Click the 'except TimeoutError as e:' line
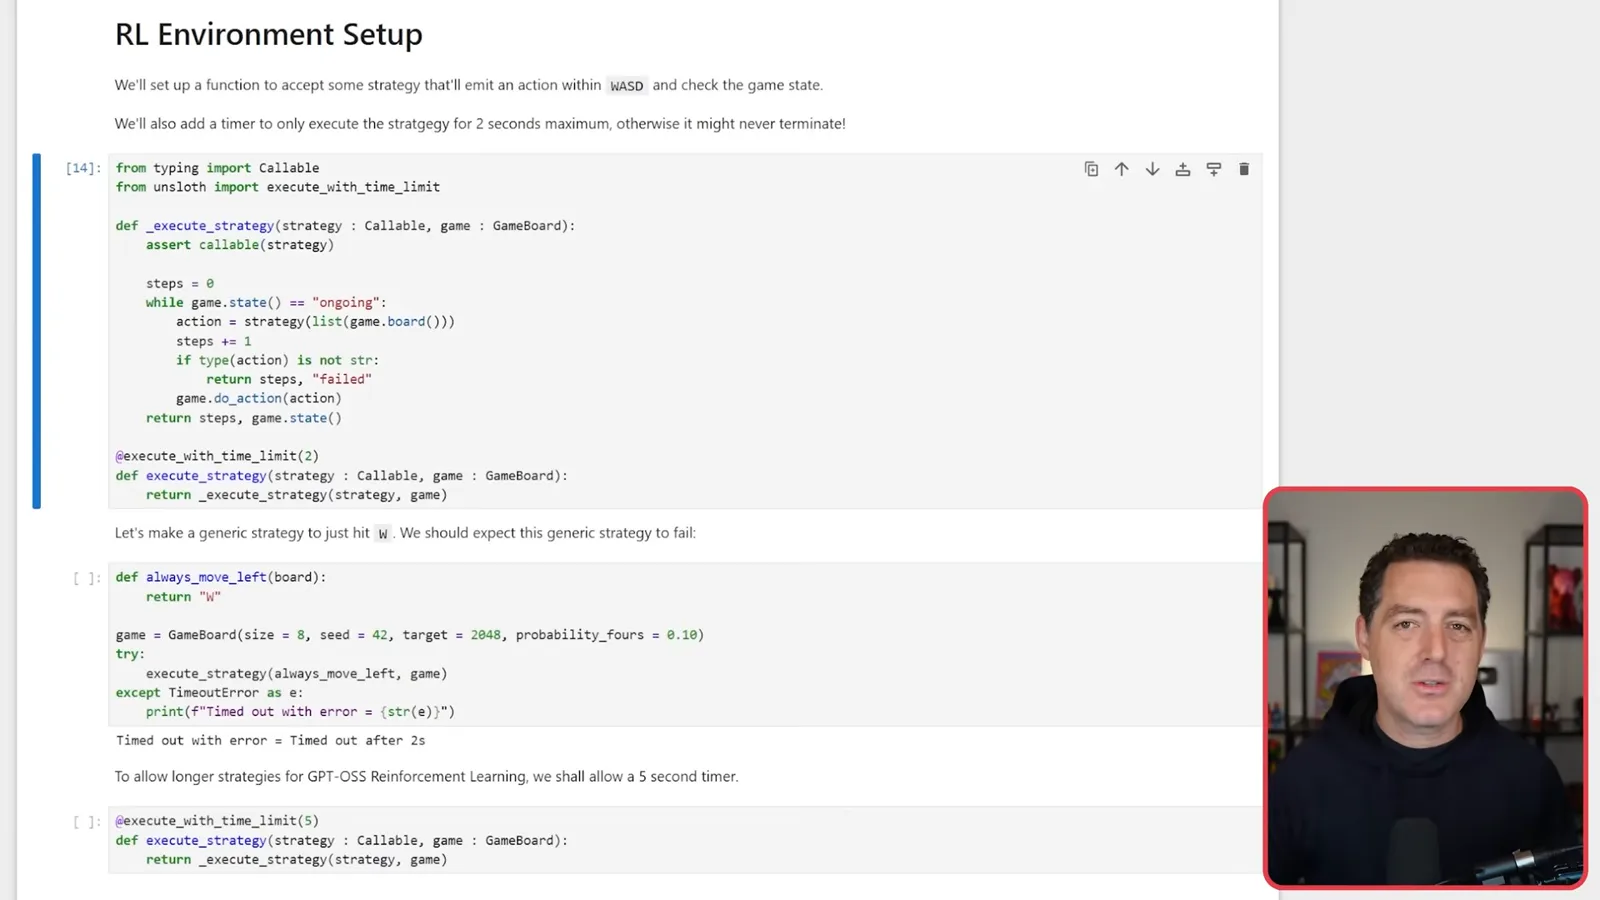Viewport: 1600px width, 900px height. click(x=209, y=693)
